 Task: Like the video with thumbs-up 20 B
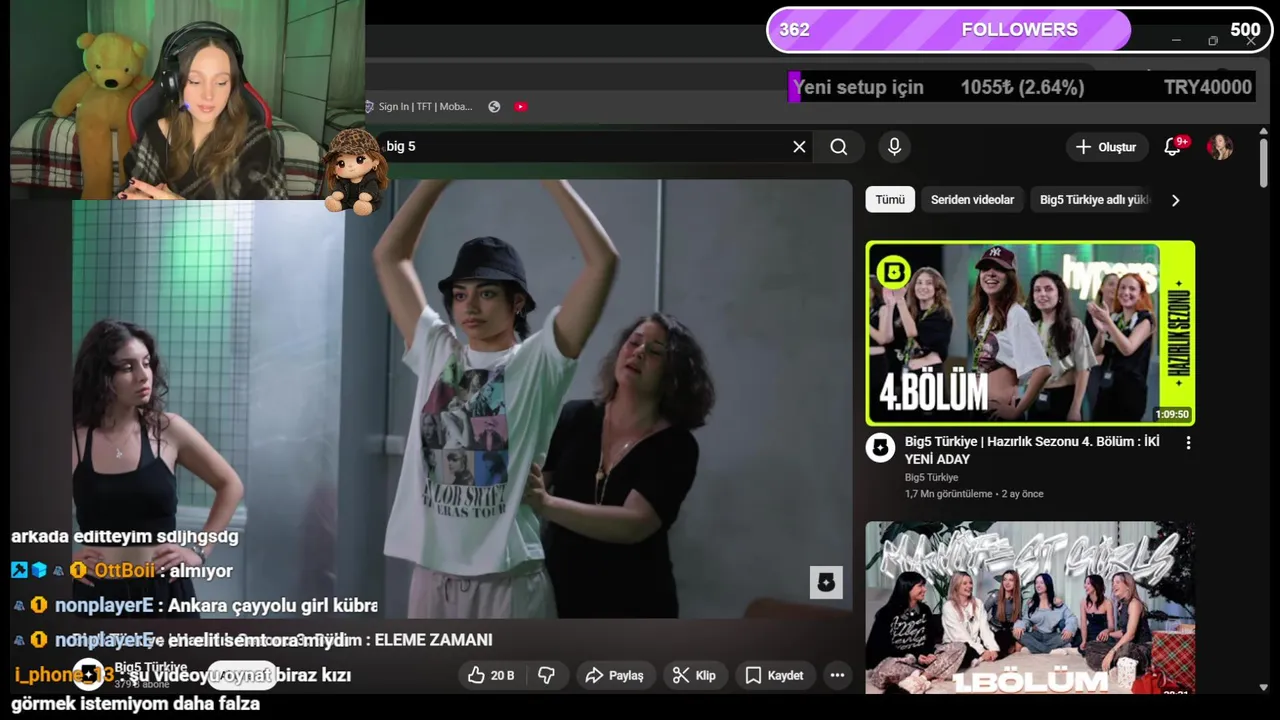coord(491,676)
